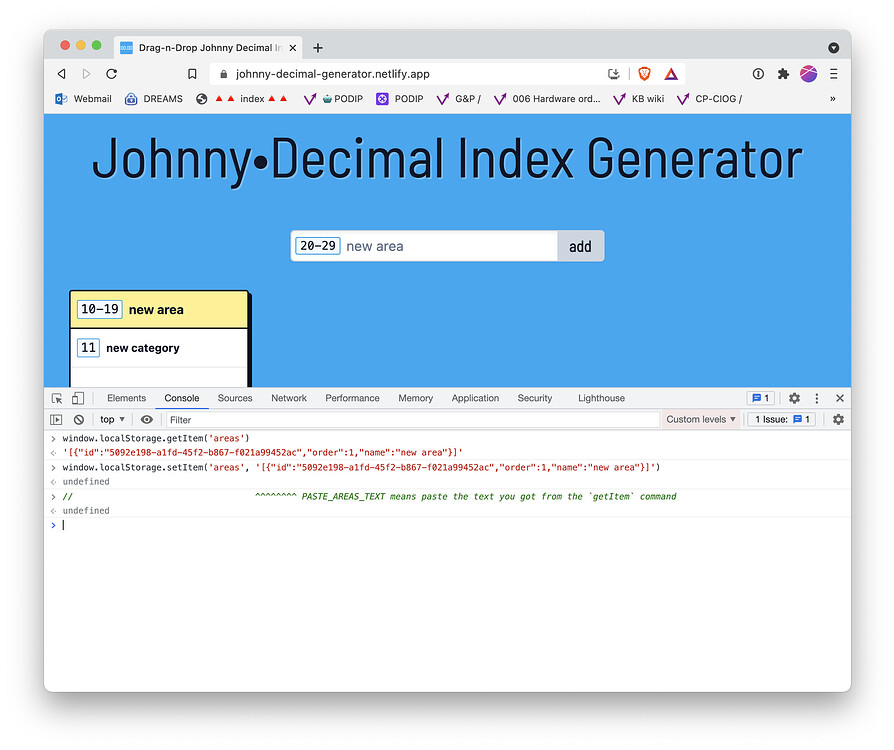The image size is (894, 750).
Task: Toggle the device toolbar emulator
Action: click(78, 398)
